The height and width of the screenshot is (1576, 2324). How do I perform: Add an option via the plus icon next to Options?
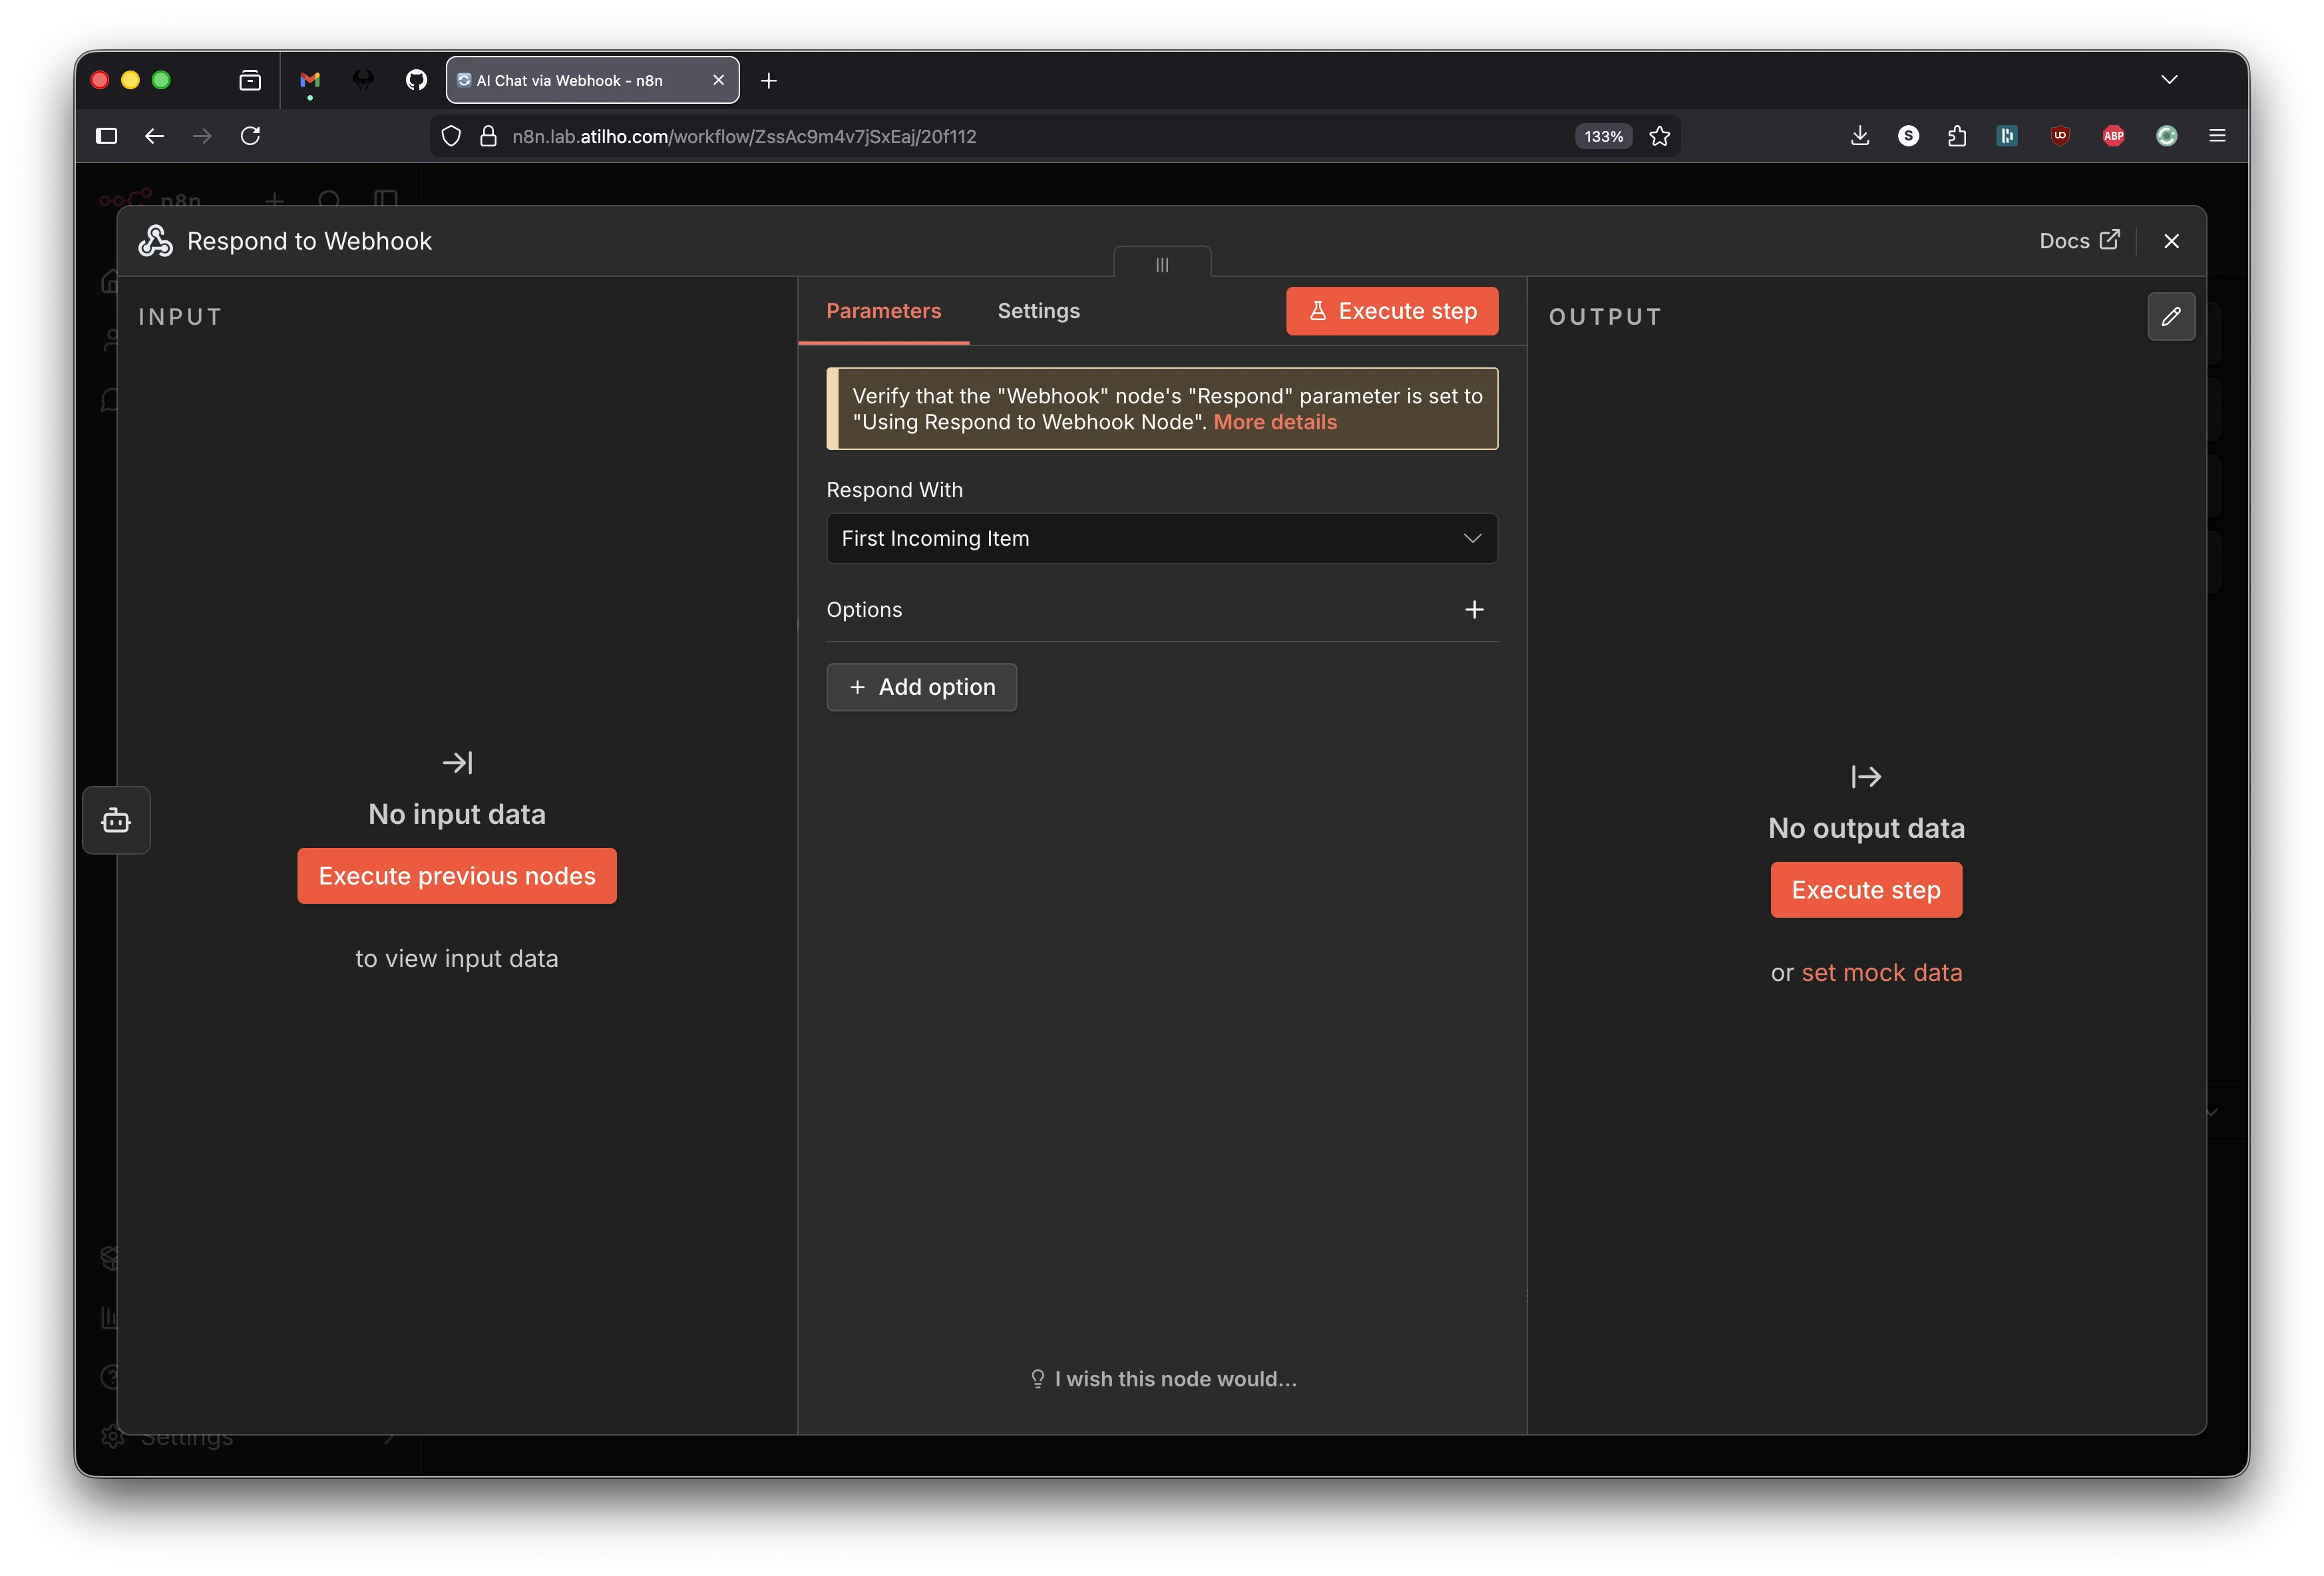[x=1475, y=609]
